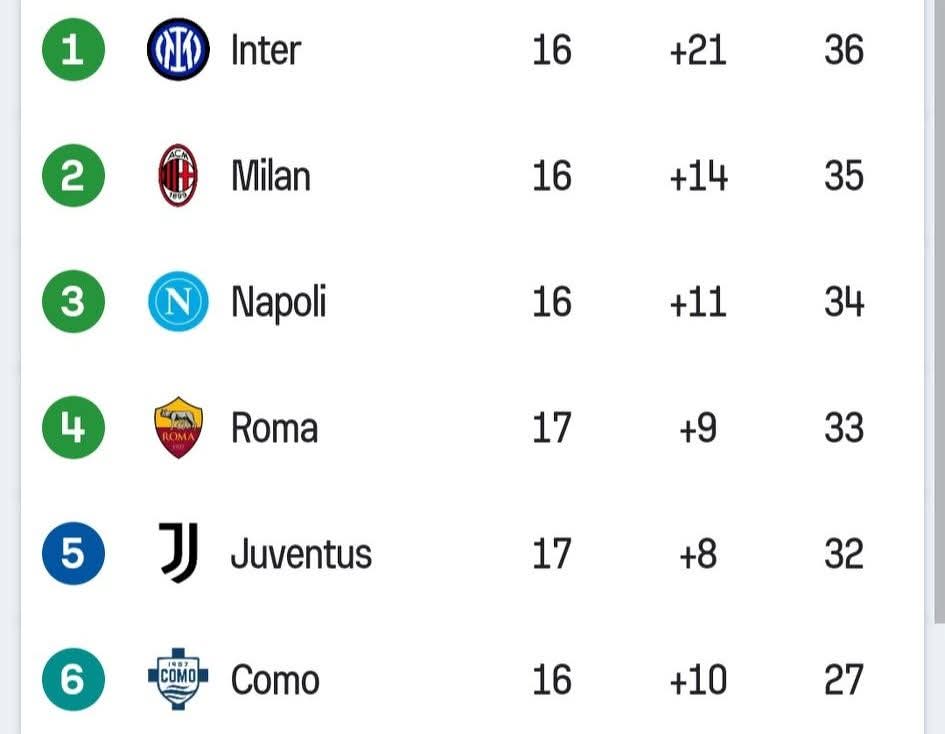Select the Napoli club logo

click(178, 302)
